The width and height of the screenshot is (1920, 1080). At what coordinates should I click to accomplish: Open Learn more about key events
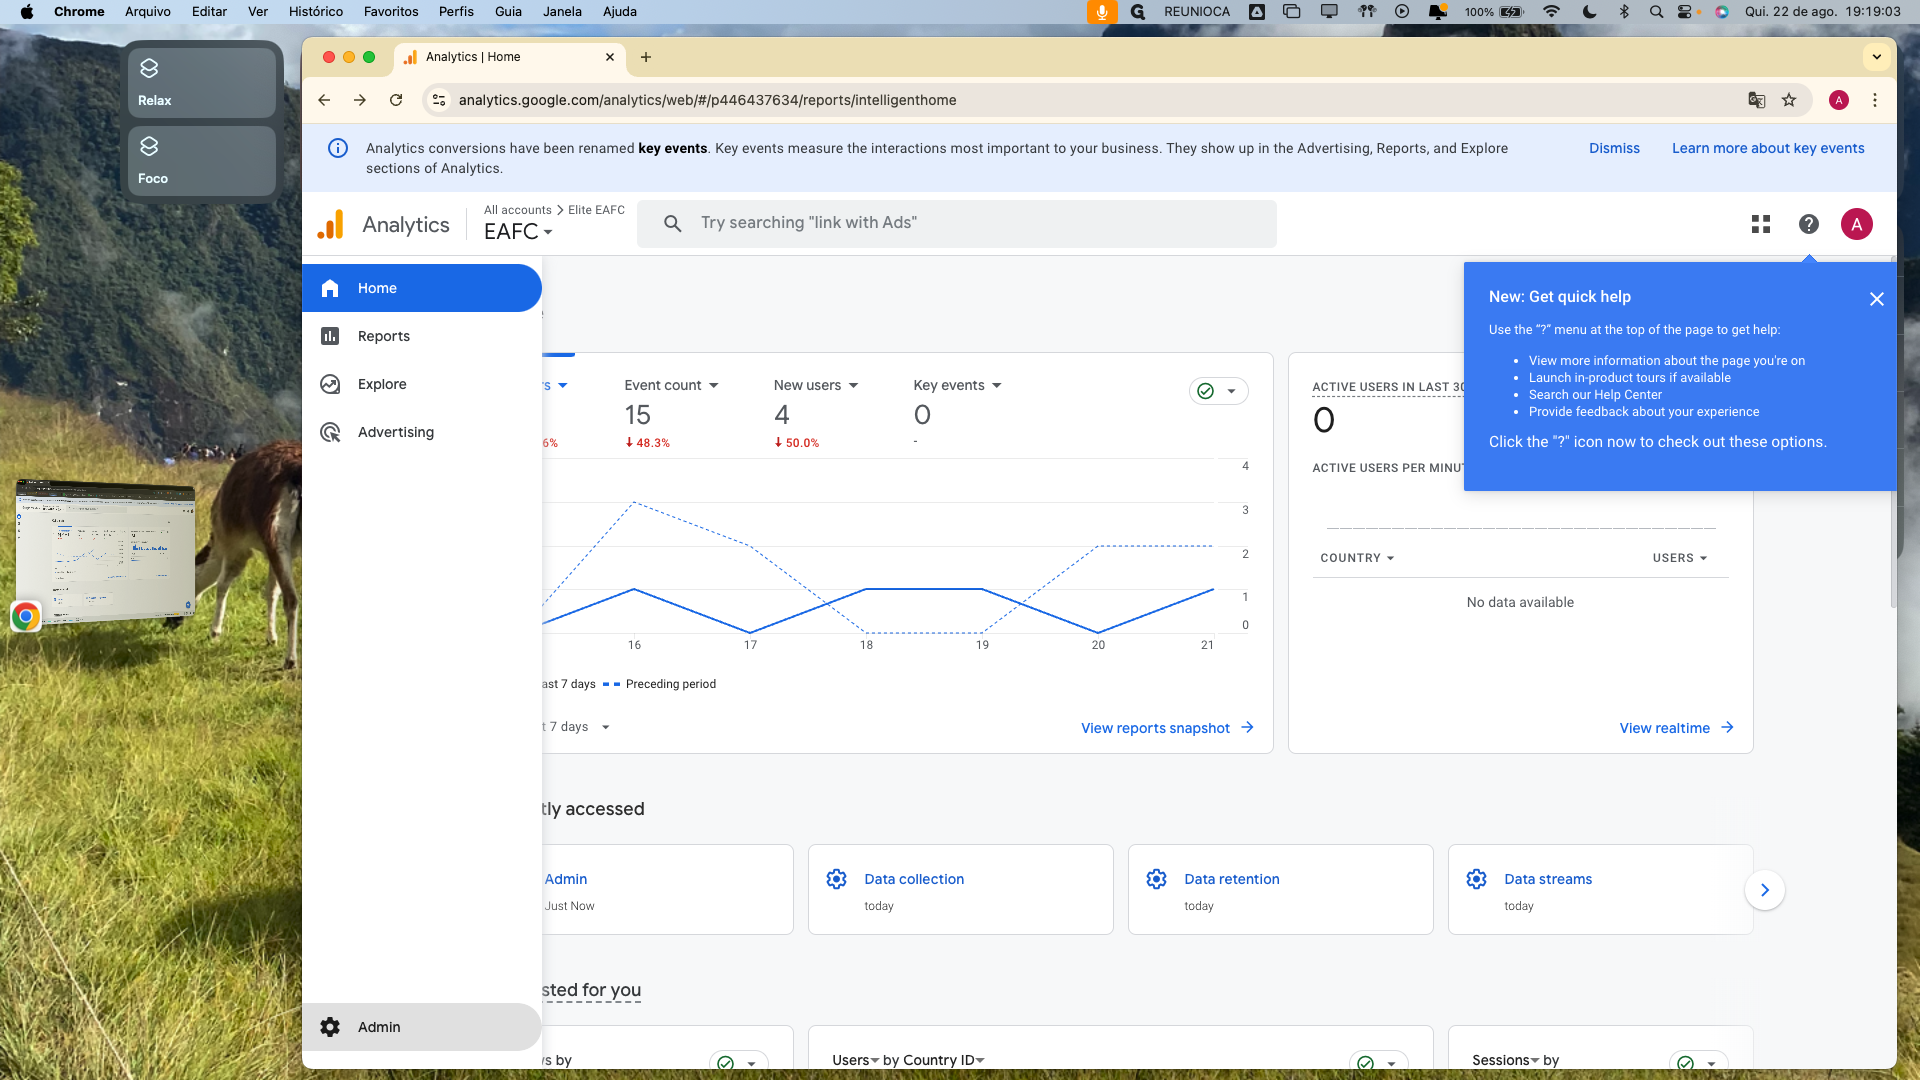click(1768, 148)
